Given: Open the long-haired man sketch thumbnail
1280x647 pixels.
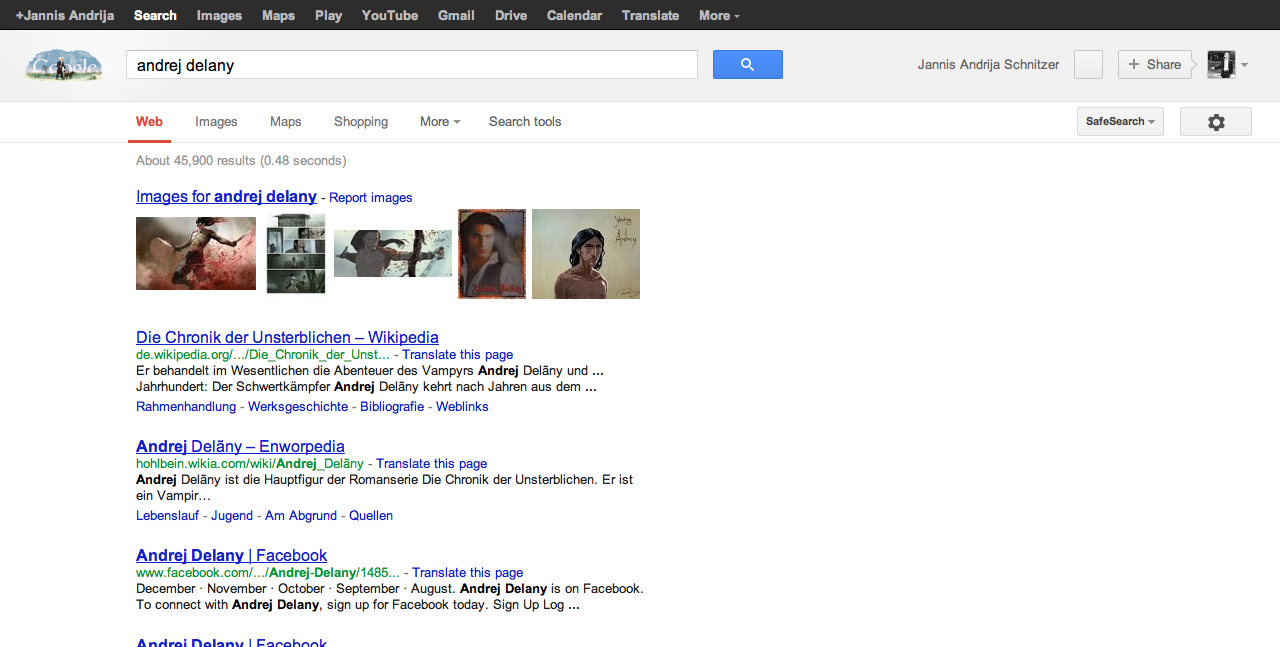Looking at the screenshot, I should [x=586, y=254].
